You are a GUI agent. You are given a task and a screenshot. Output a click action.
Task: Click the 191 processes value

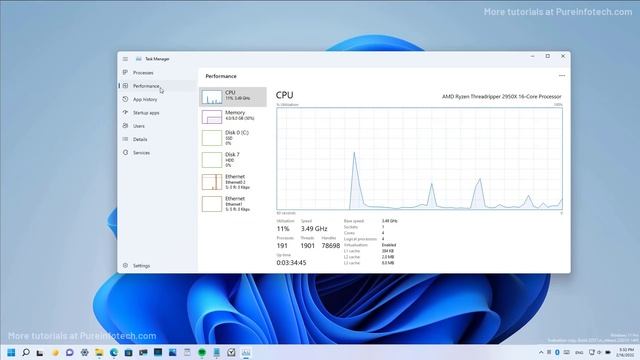282,246
